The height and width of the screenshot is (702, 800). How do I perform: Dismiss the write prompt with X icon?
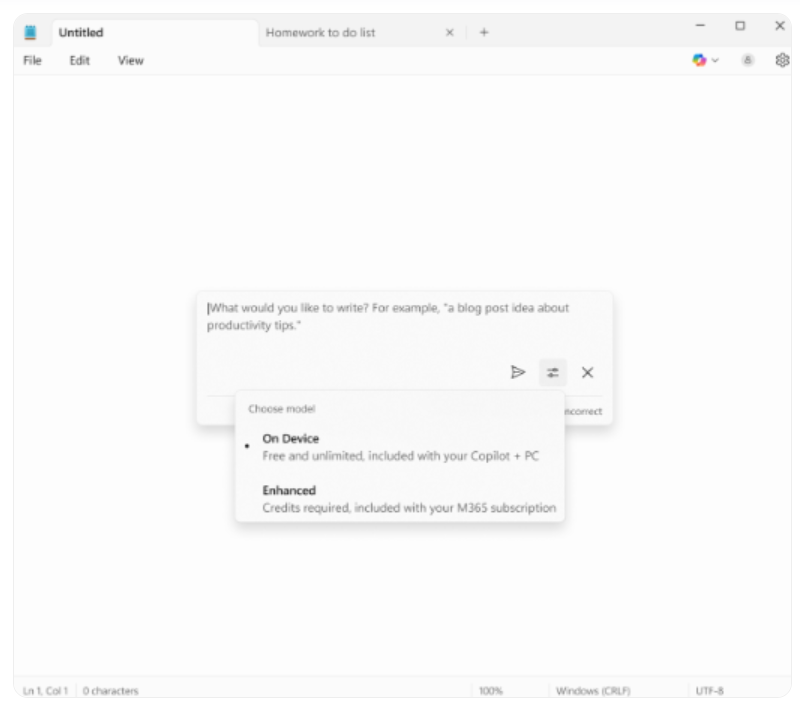click(x=587, y=372)
